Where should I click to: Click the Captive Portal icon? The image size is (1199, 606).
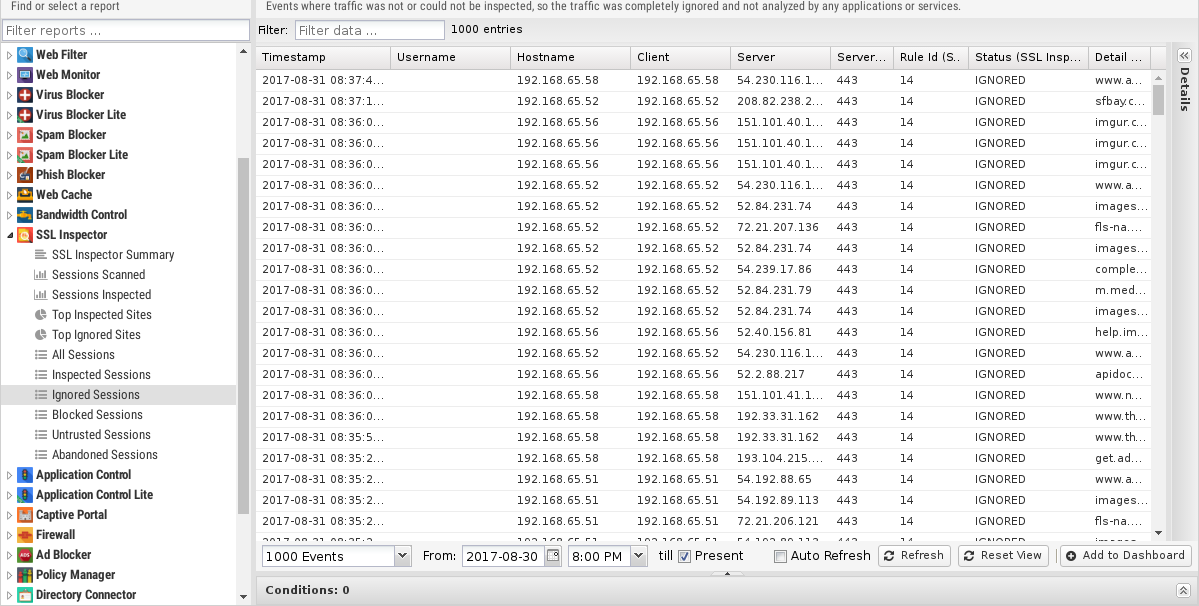click(x=25, y=515)
